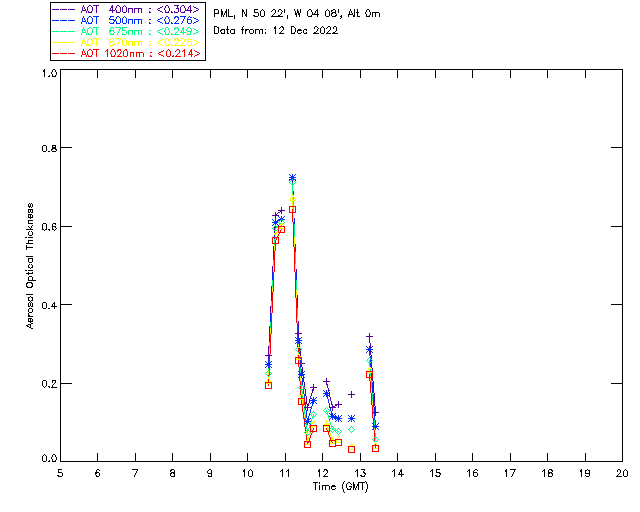Click the AOT 870nm legend entry
The height and width of the screenshot is (512, 640).
pos(127,42)
